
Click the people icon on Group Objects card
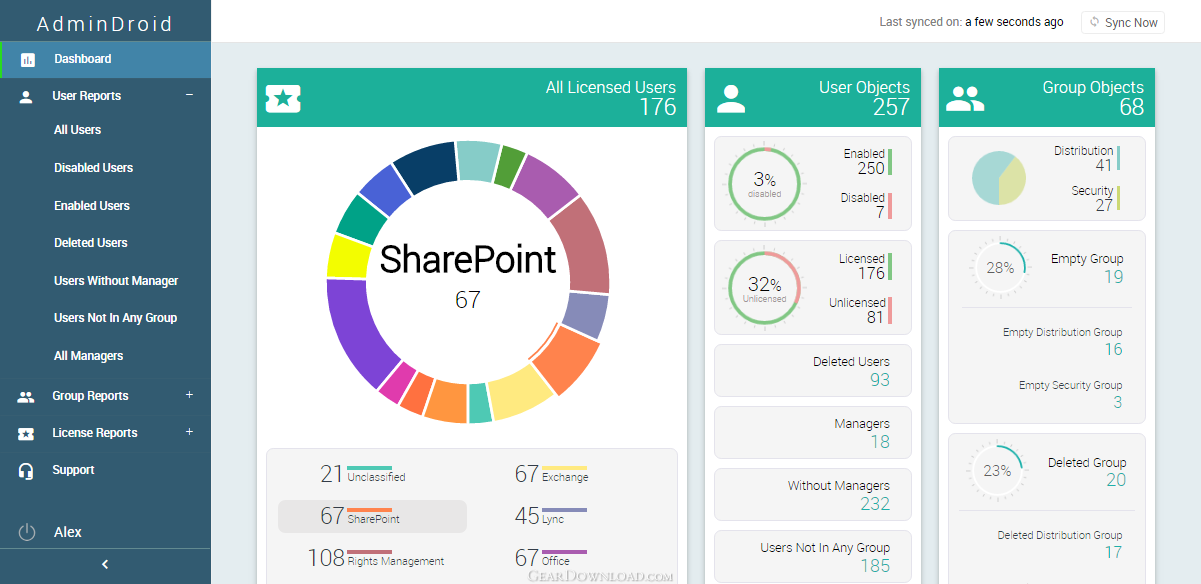[x=965, y=98]
